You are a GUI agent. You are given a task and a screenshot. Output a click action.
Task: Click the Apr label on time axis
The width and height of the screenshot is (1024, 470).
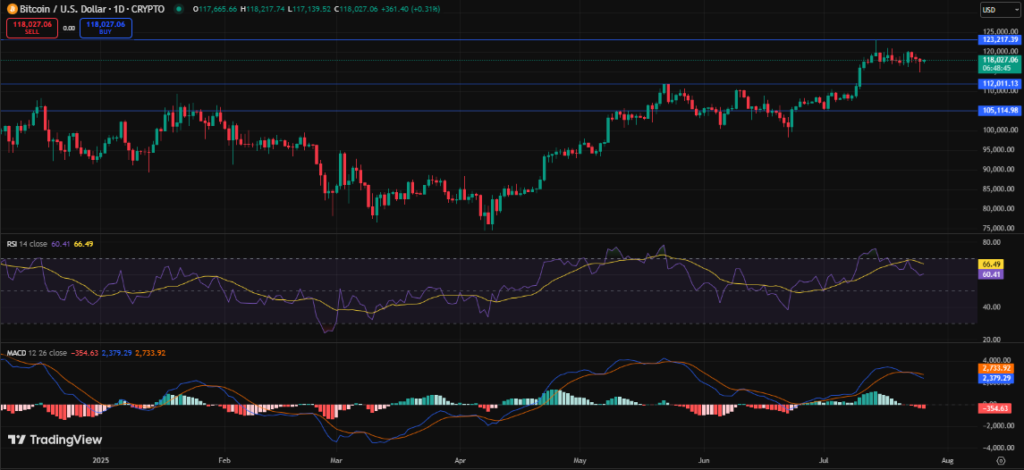[x=460, y=460]
